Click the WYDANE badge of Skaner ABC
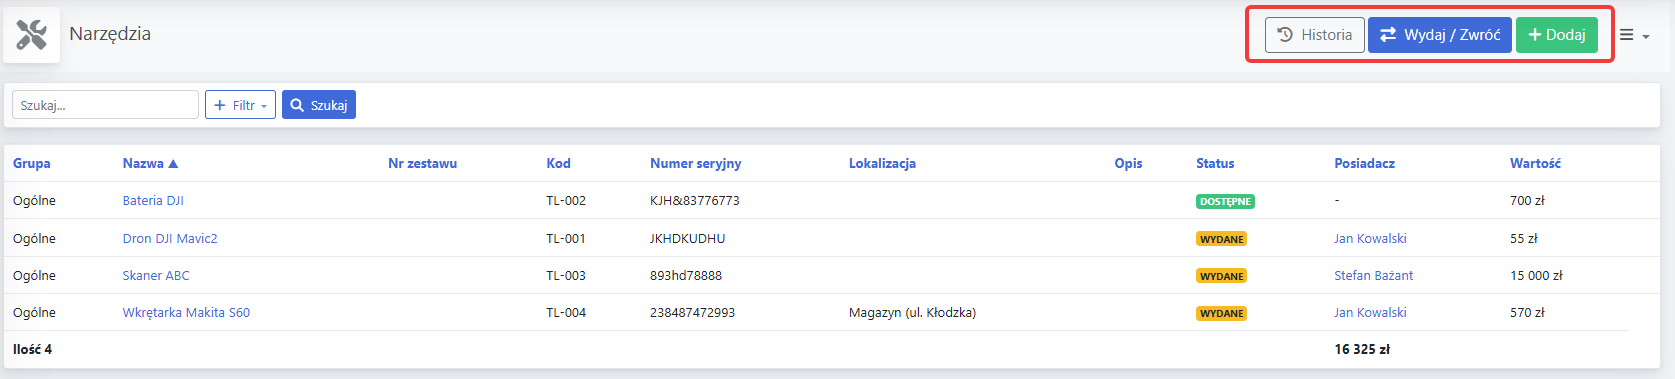1675x379 pixels. [1221, 276]
